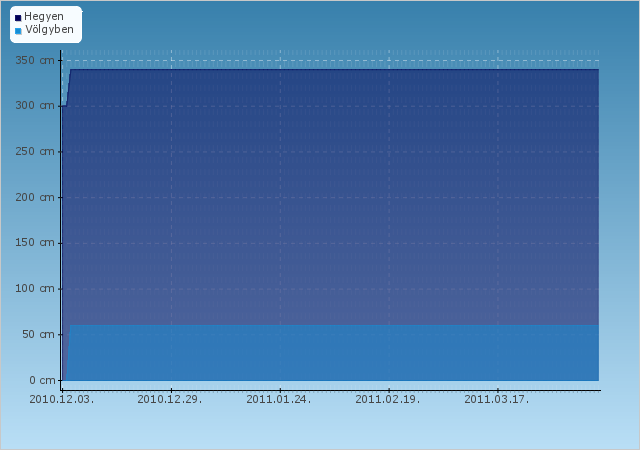
Task: Click the 2011.03.17. date label
Action: pos(497,399)
